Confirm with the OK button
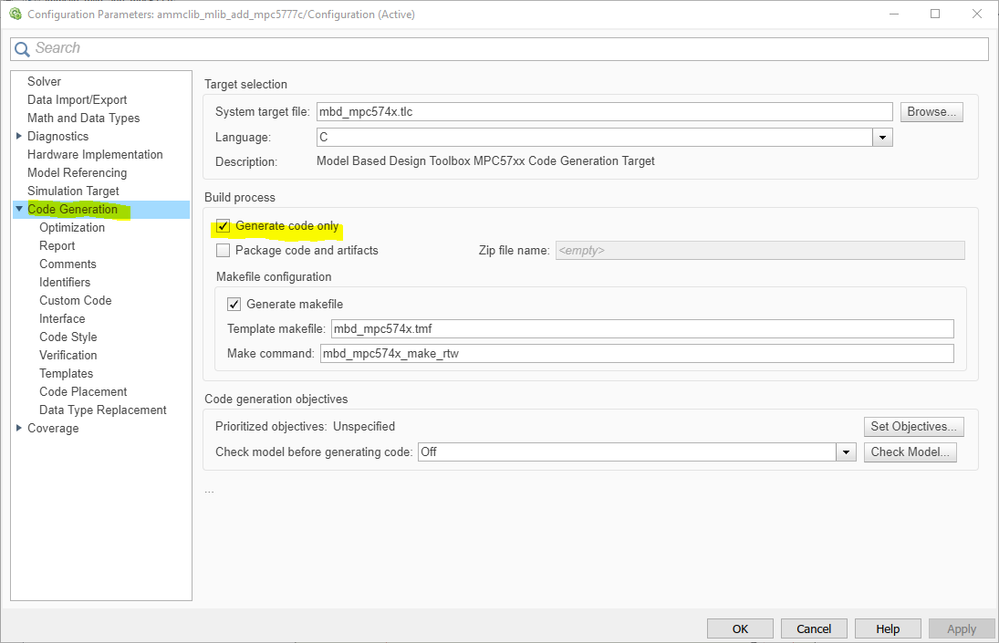This screenshot has width=999, height=643. click(740, 629)
